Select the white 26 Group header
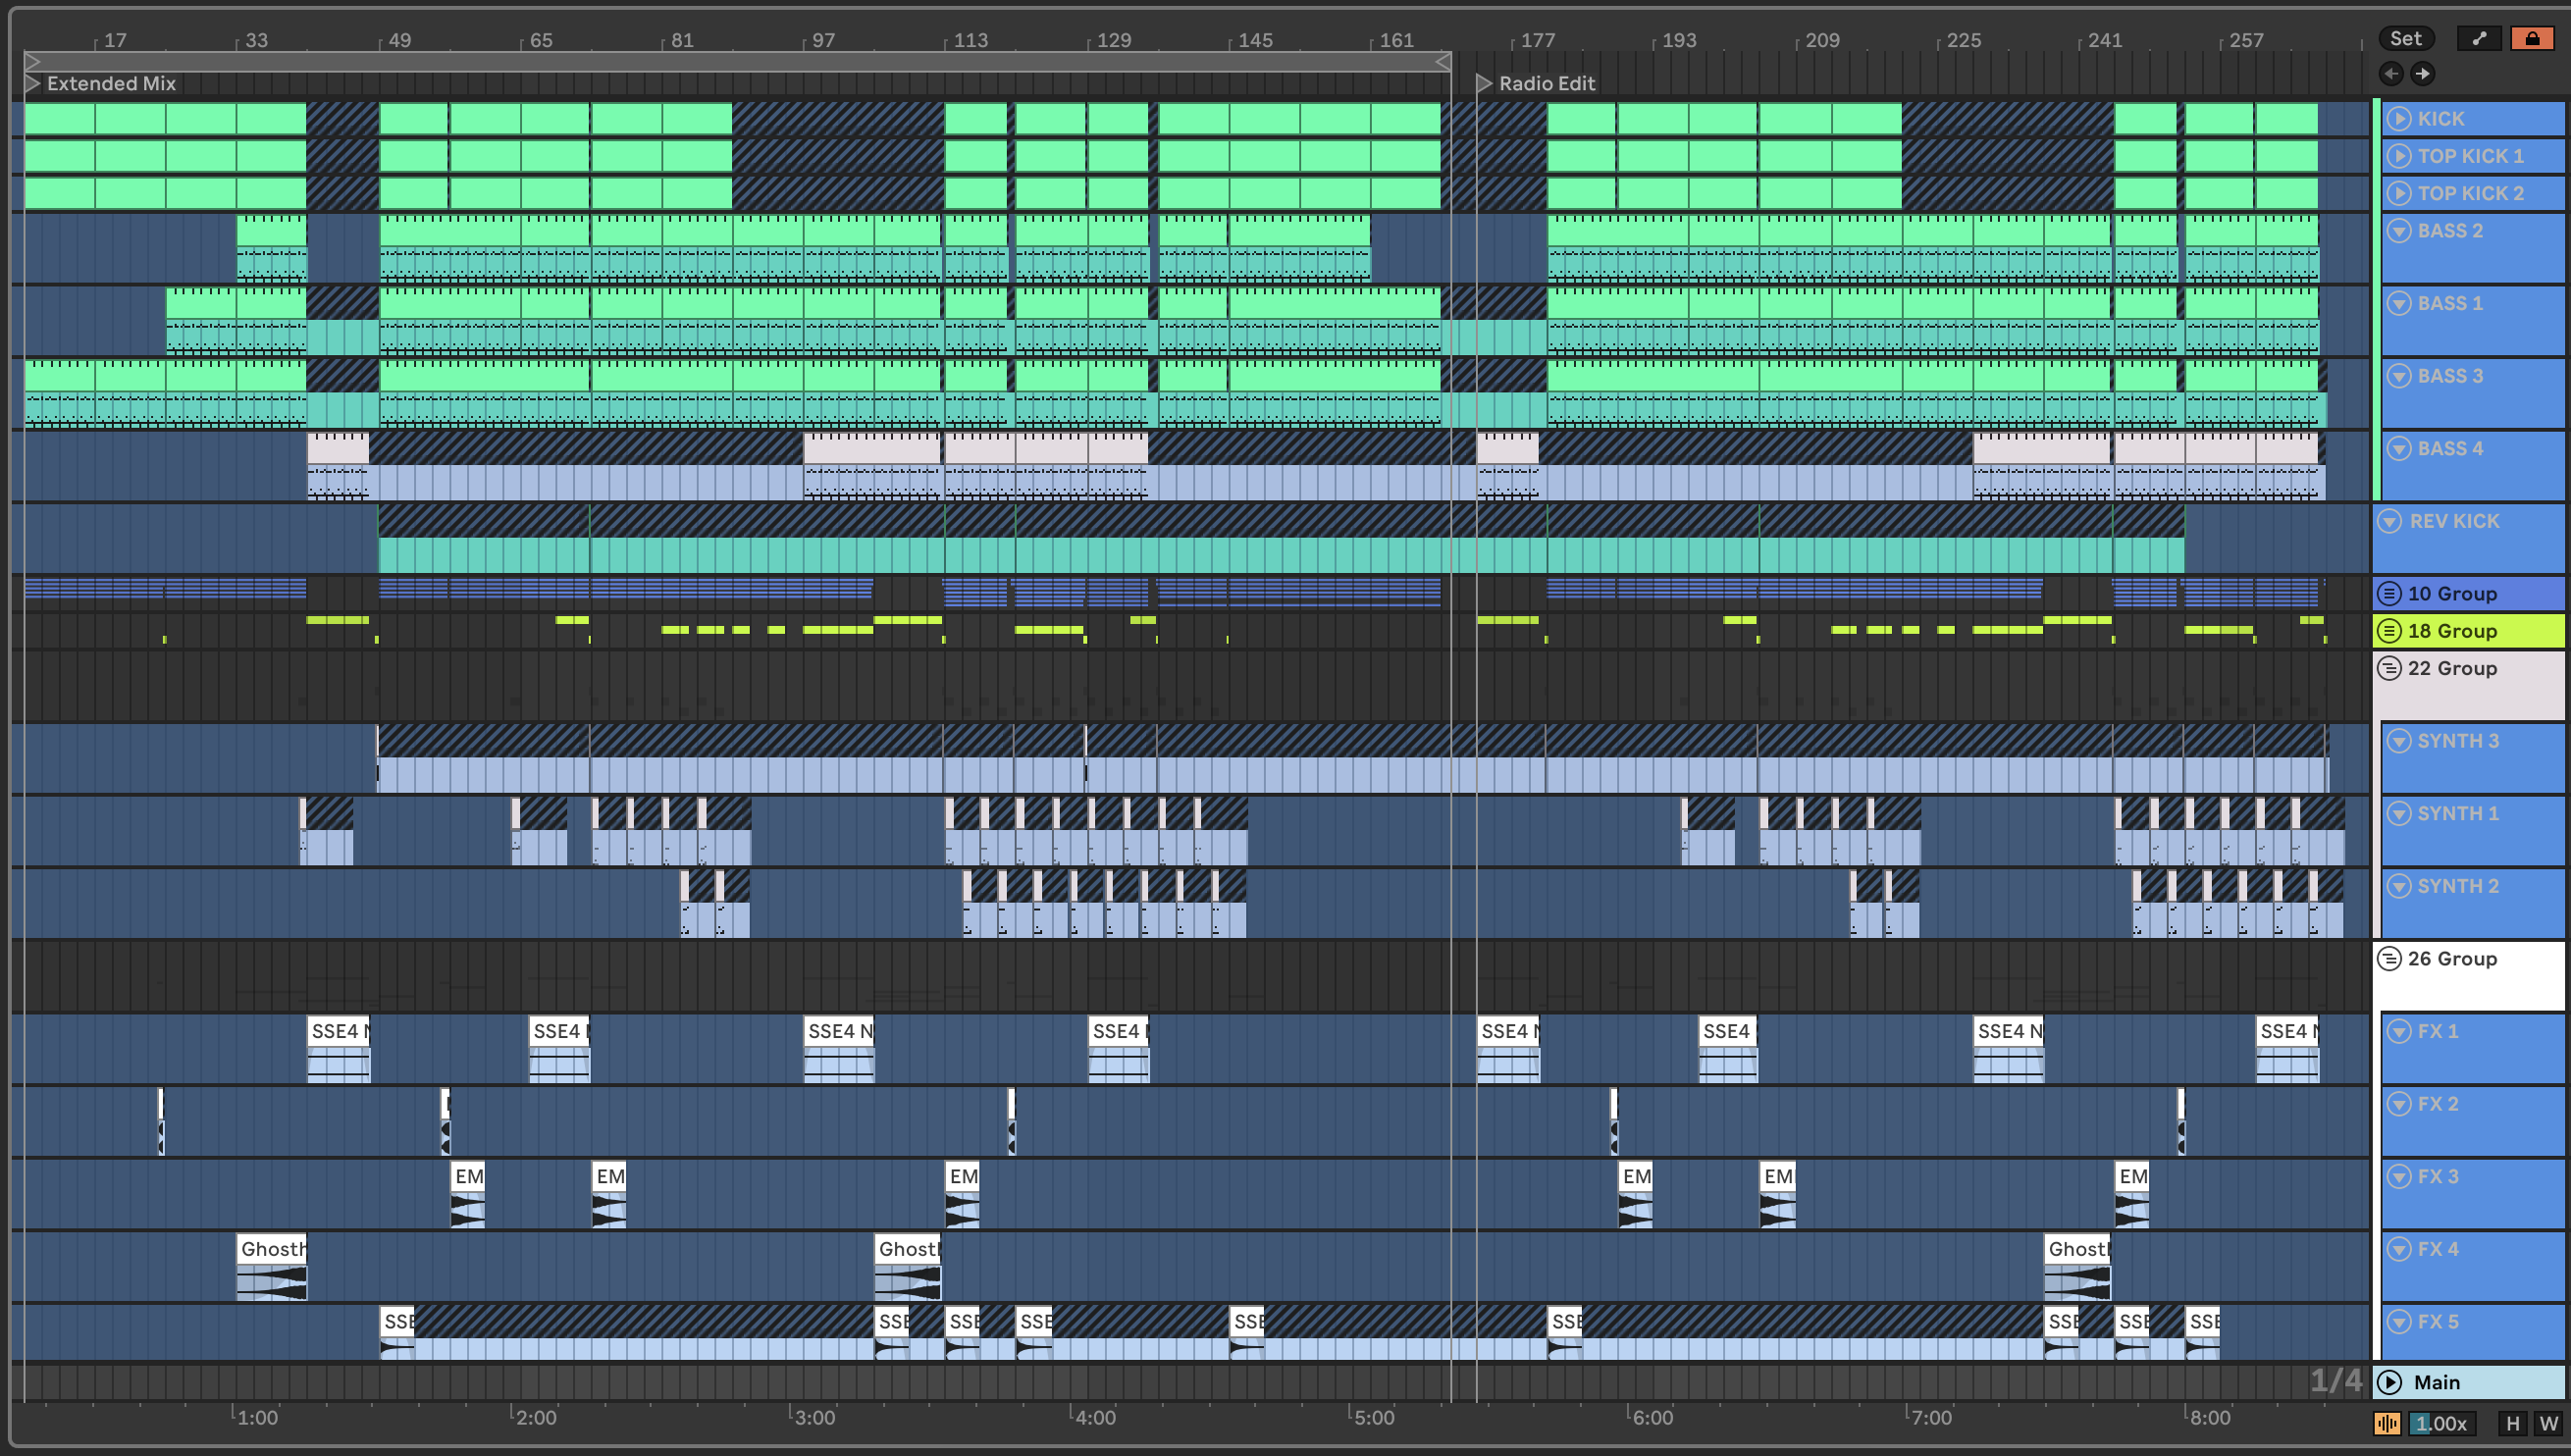This screenshot has height=1456, width=2571. [x=2469, y=976]
